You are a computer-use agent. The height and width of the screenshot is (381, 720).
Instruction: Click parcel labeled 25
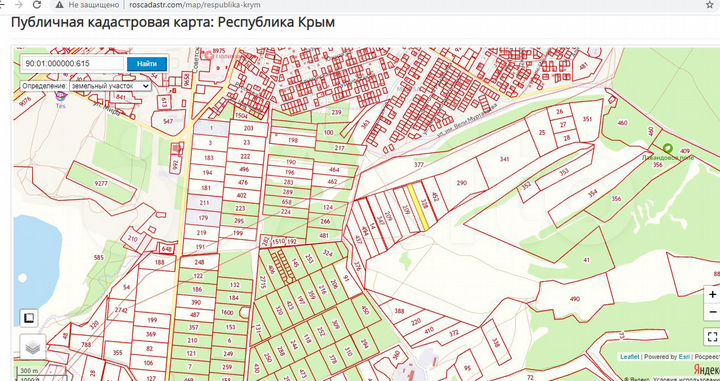541,133
